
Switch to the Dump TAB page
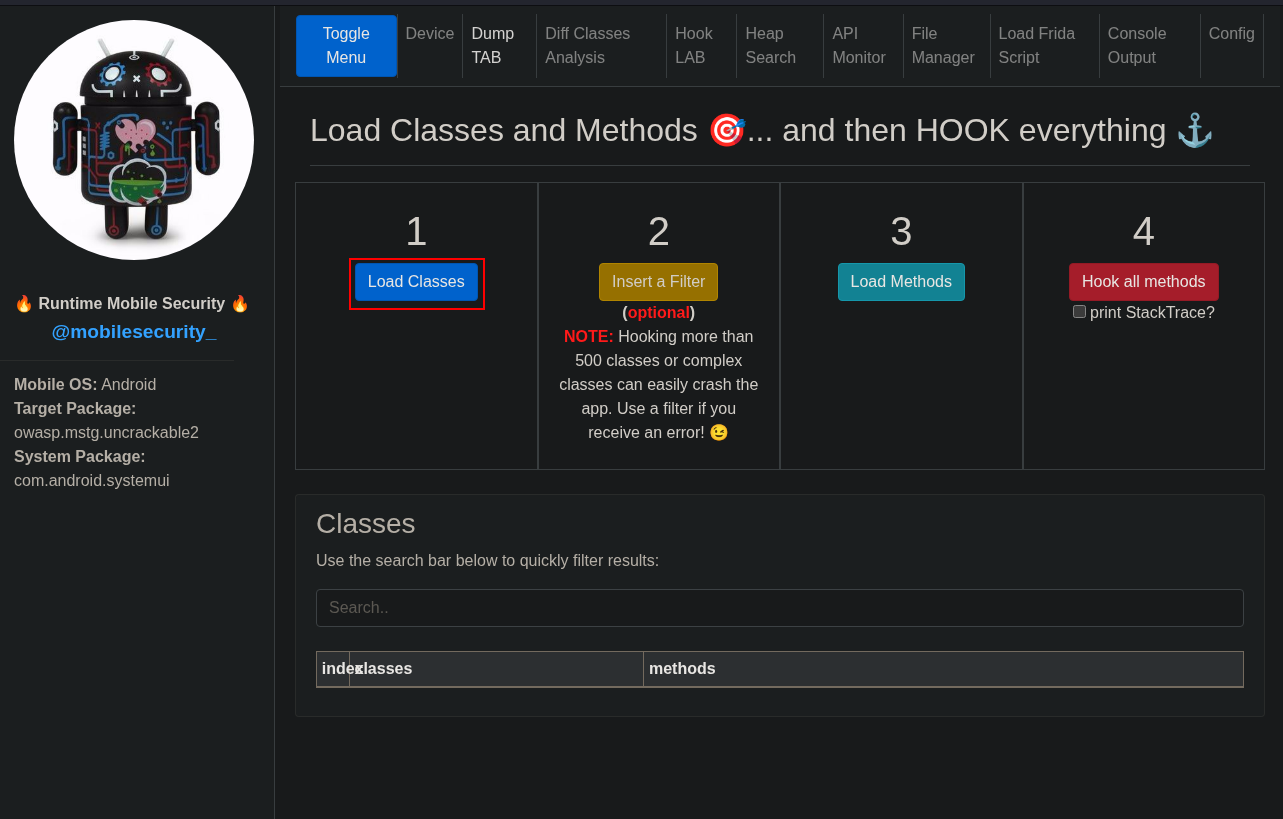point(493,46)
